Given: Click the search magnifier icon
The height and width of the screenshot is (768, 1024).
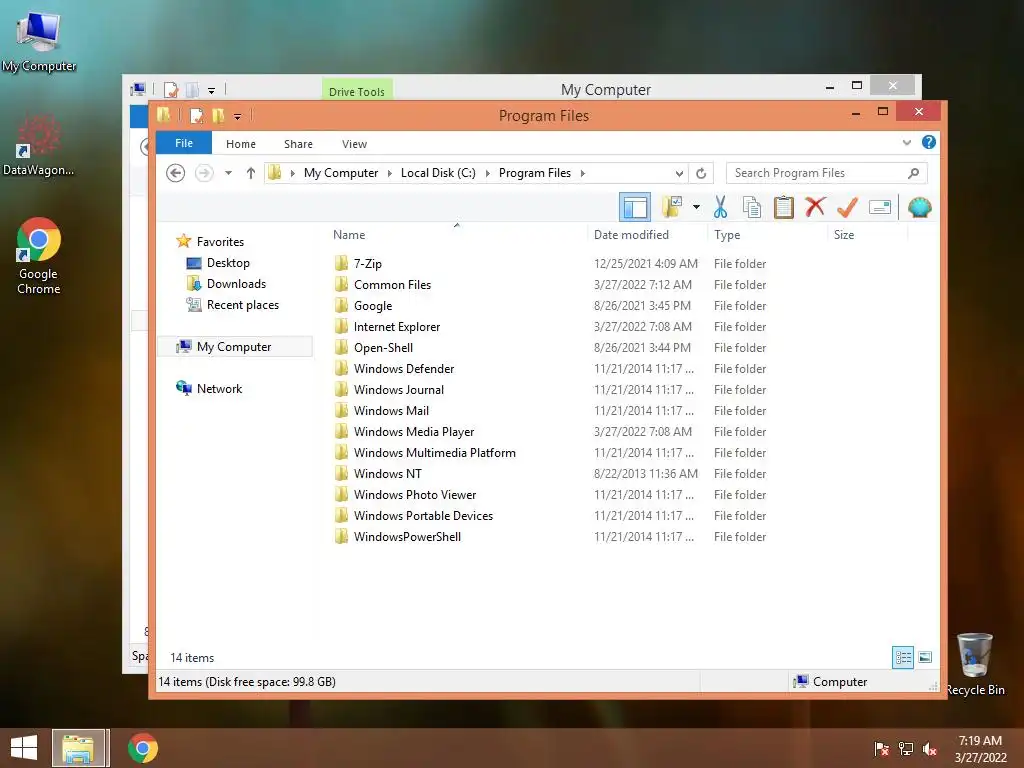Looking at the screenshot, I should [x=914, y=173].
